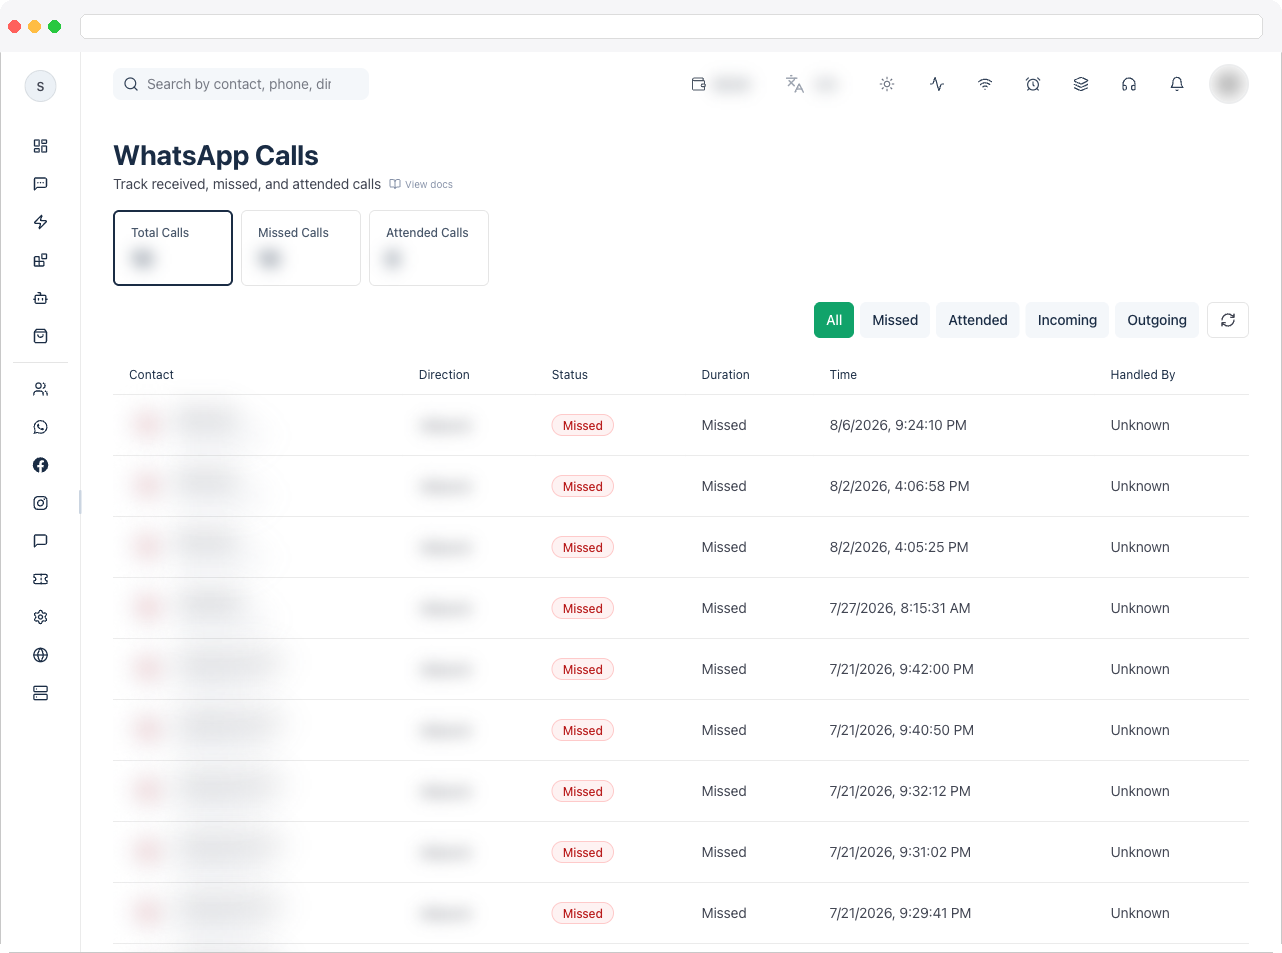Open the globe icon in sidebar
This screenshot has width=1282, height=953.
(40, 655)
